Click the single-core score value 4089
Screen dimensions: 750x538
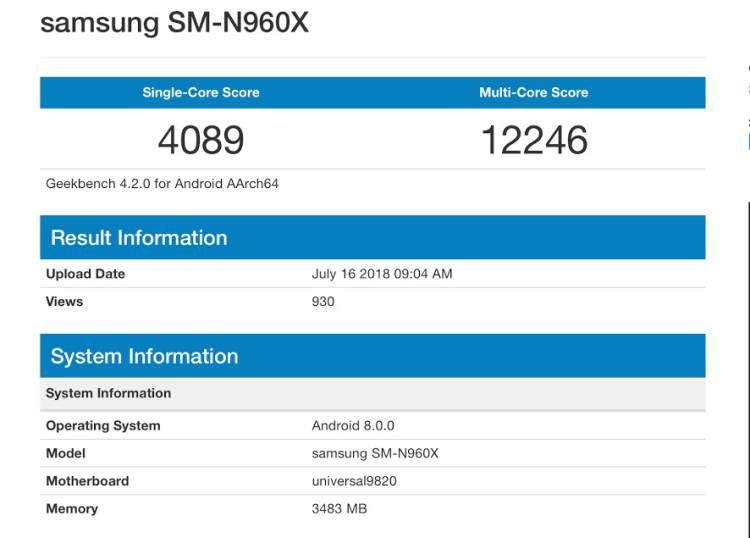(201, 140)
